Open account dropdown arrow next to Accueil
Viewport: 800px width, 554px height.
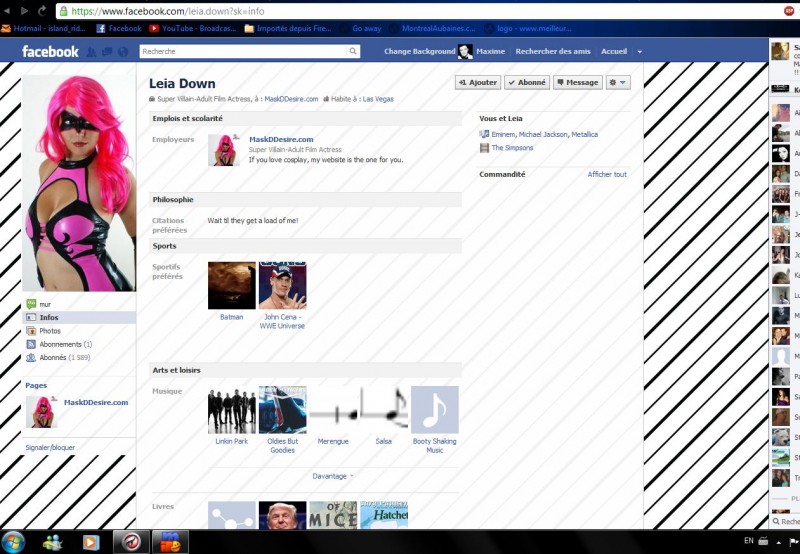pyautogui.click(x=639, y=52)
